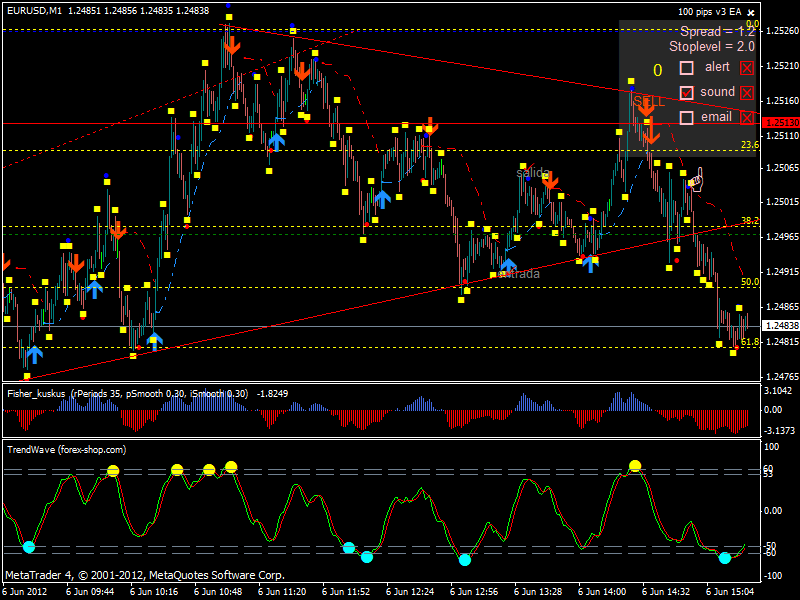Click the 1.24965 price scale value
This screenshot has width=800, height=600.
pyautogui.click(x=782, y=237)
